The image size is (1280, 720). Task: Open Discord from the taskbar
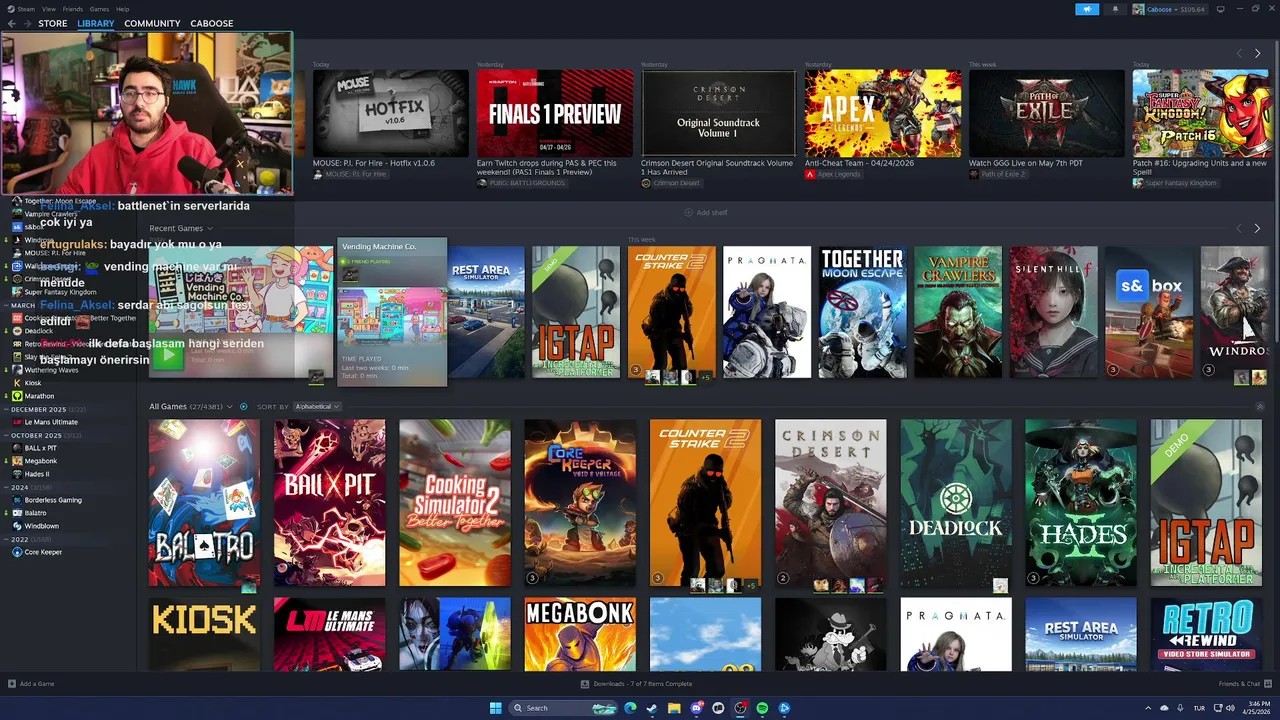(696, 708)
